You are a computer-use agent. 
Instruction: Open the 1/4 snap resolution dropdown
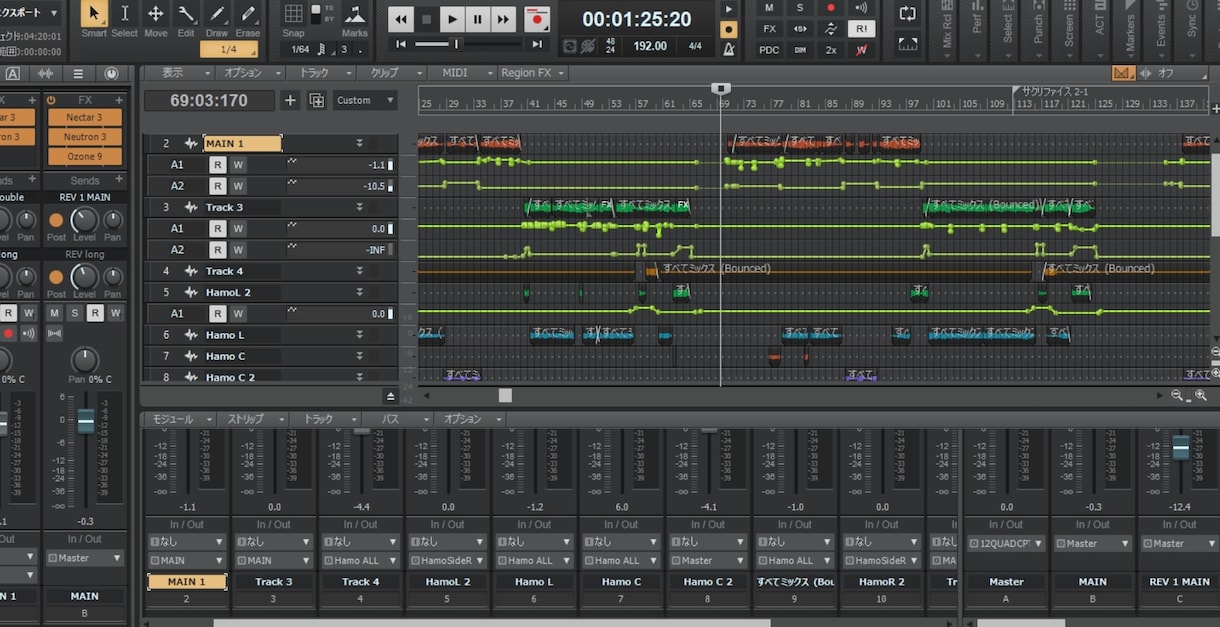(229, 49)
